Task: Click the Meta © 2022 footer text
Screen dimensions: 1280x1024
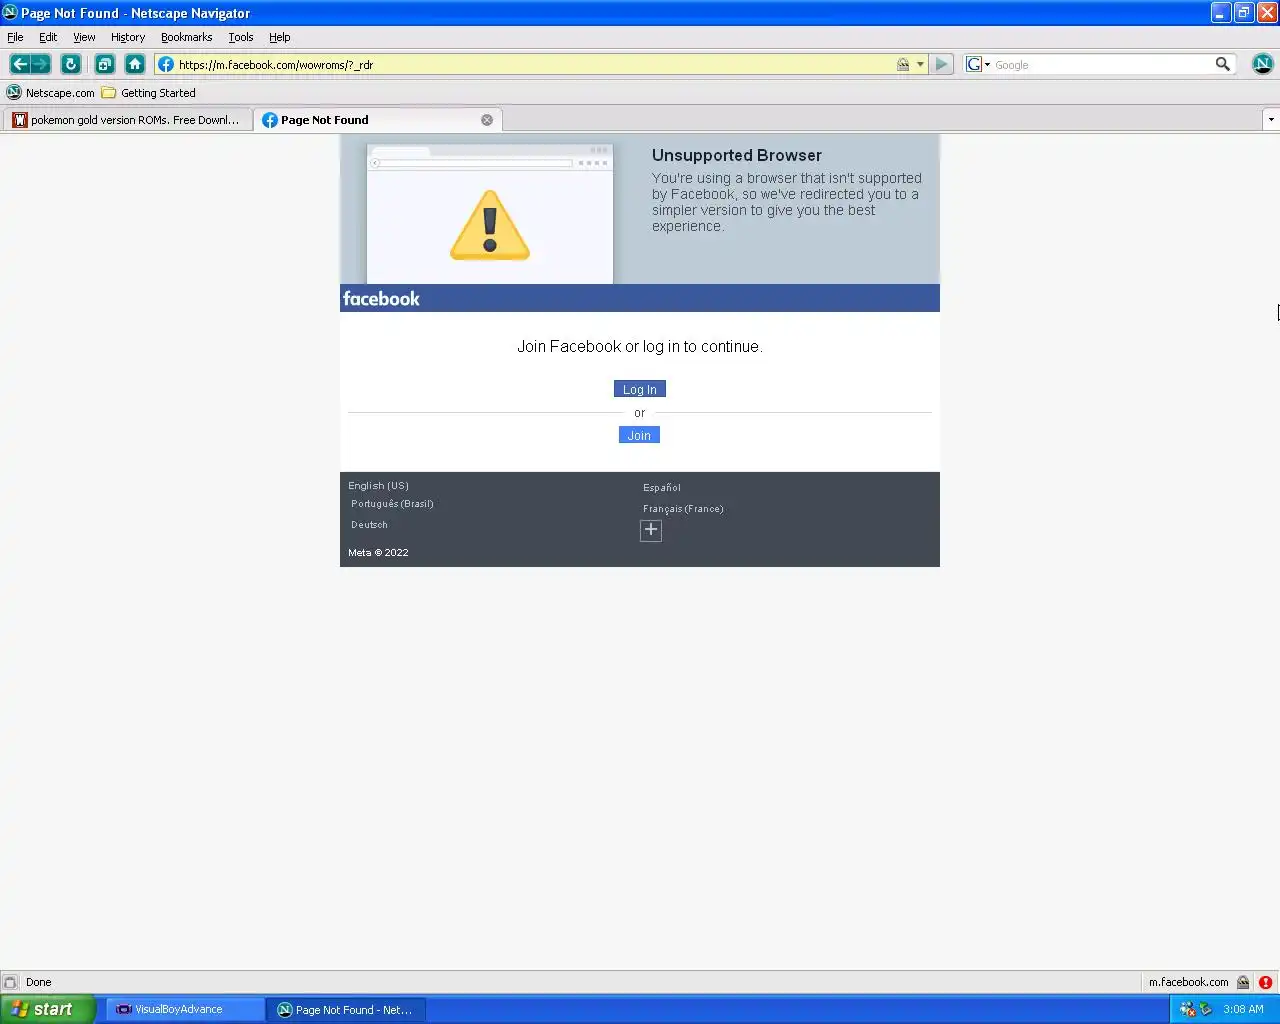Action: (378, 552)
